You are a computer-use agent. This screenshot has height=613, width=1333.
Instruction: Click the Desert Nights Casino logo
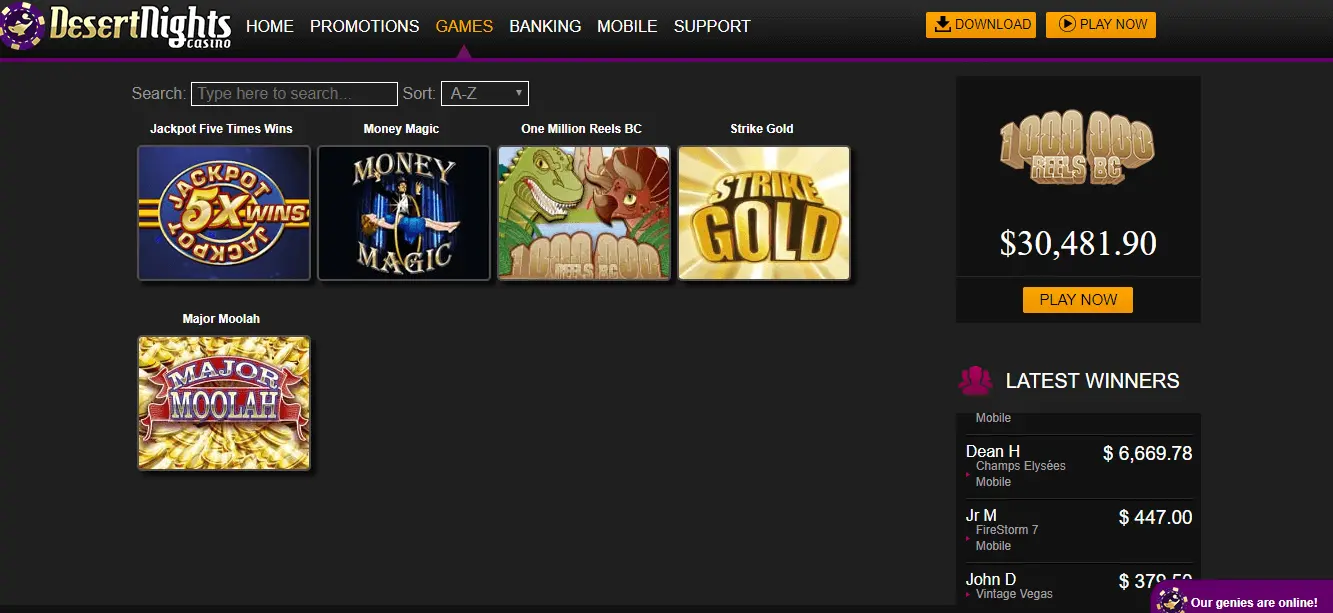[118, 27]
